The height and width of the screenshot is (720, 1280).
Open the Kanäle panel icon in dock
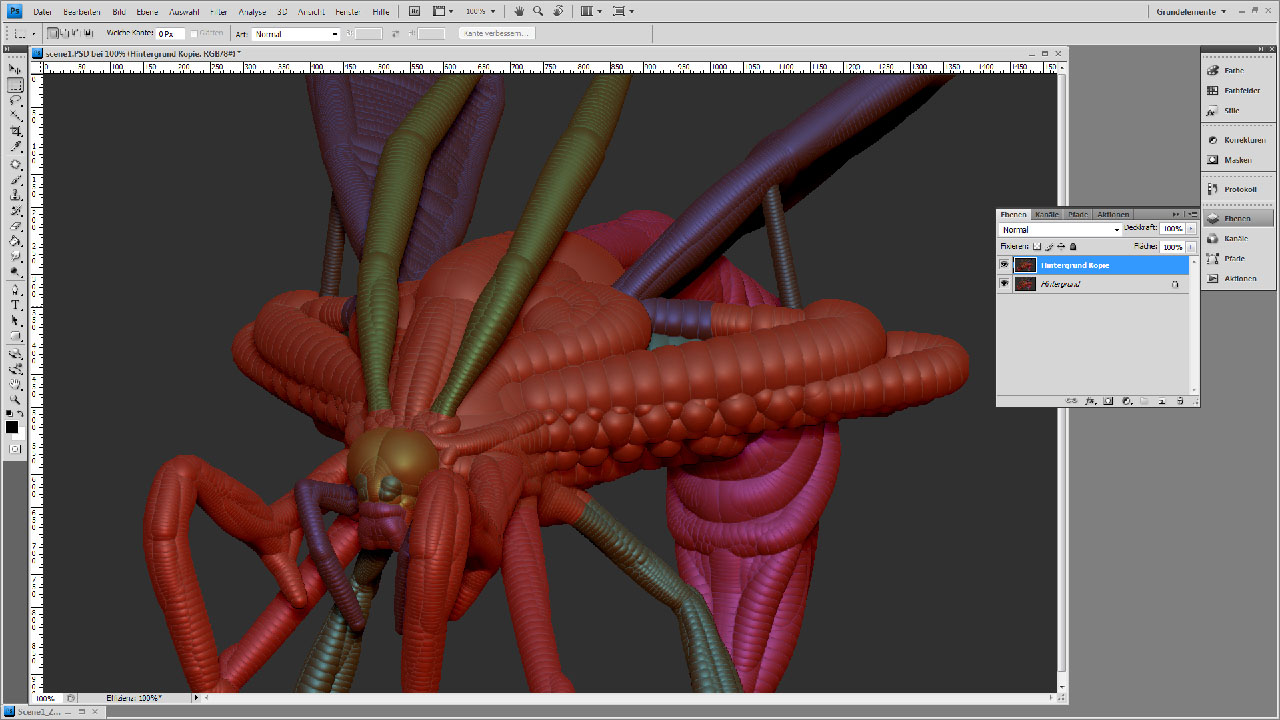(x=1239, y=238)
